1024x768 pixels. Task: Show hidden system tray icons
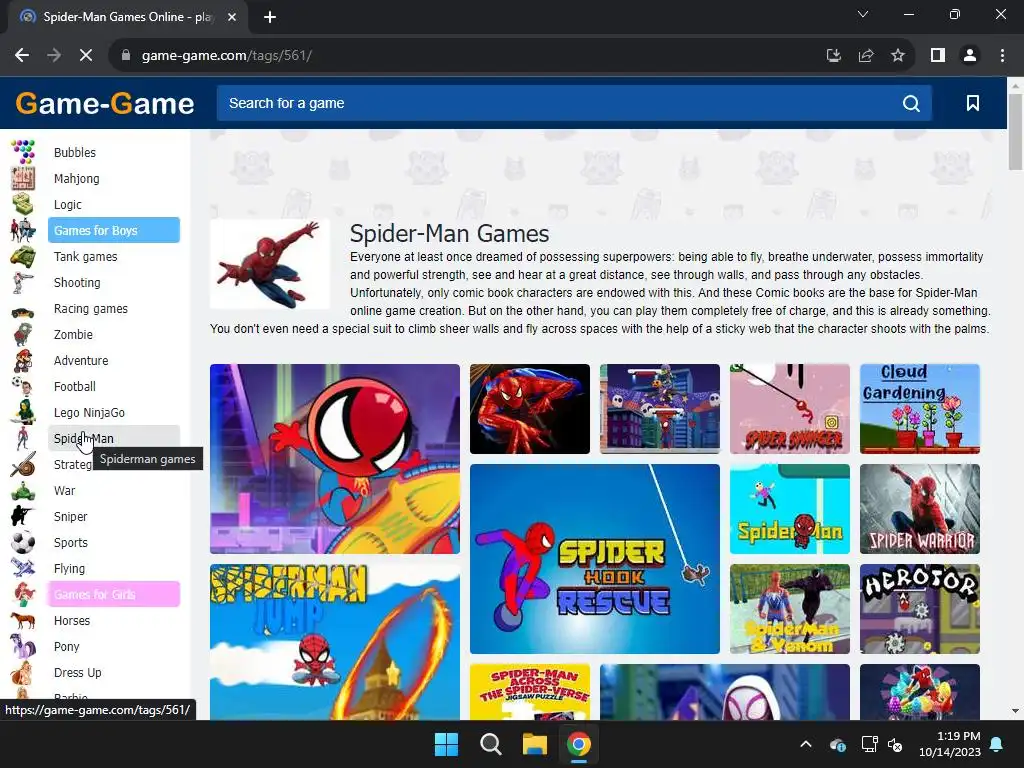click(806, 744)
